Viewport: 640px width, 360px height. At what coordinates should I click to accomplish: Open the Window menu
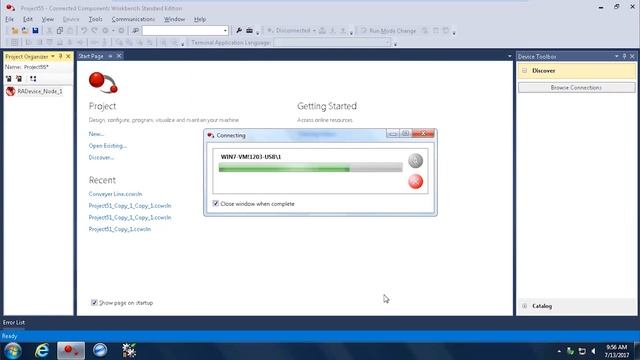[x=174, y=19]
